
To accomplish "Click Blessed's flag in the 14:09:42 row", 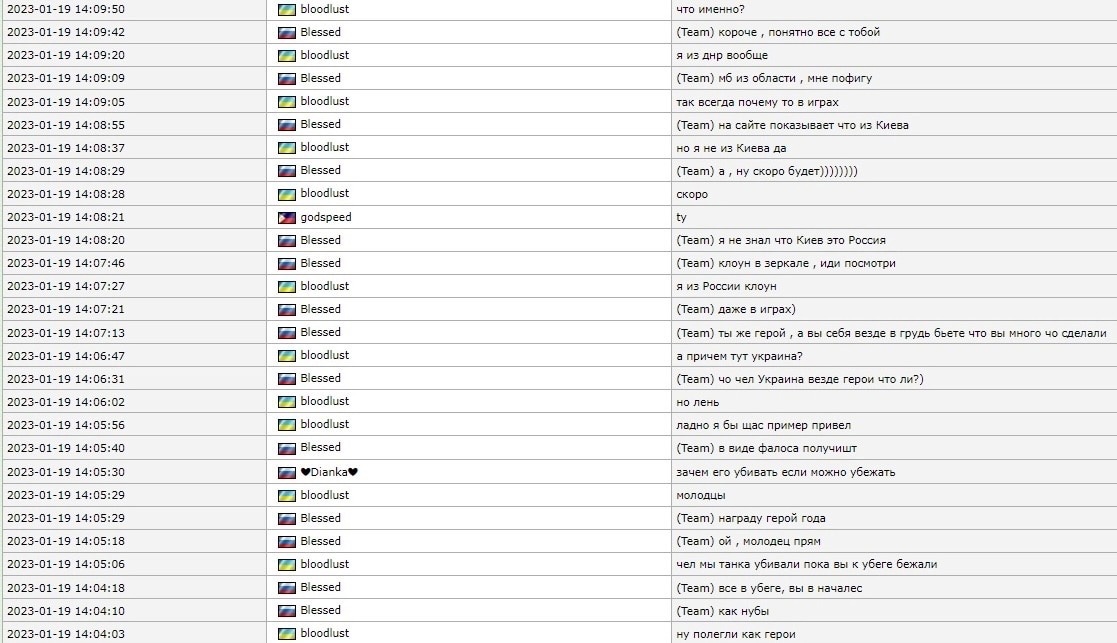I will tap(286, 32).
